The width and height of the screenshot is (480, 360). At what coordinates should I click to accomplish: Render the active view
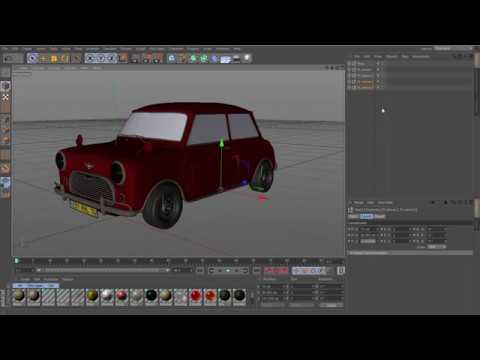[x=135, y=59]
